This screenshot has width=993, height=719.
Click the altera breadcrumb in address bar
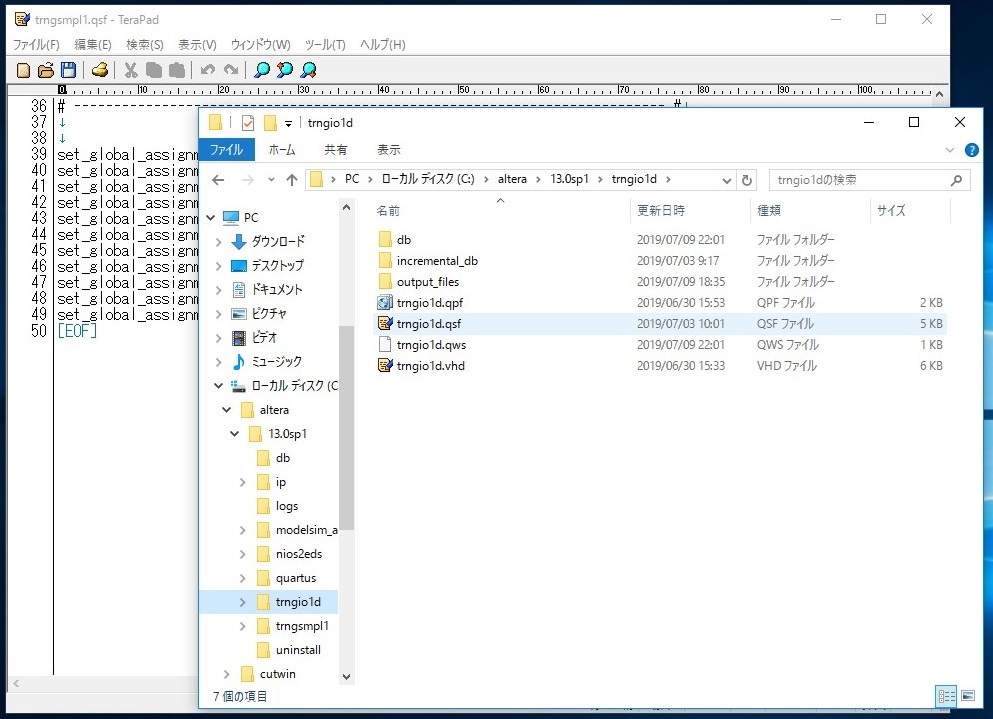512,179
